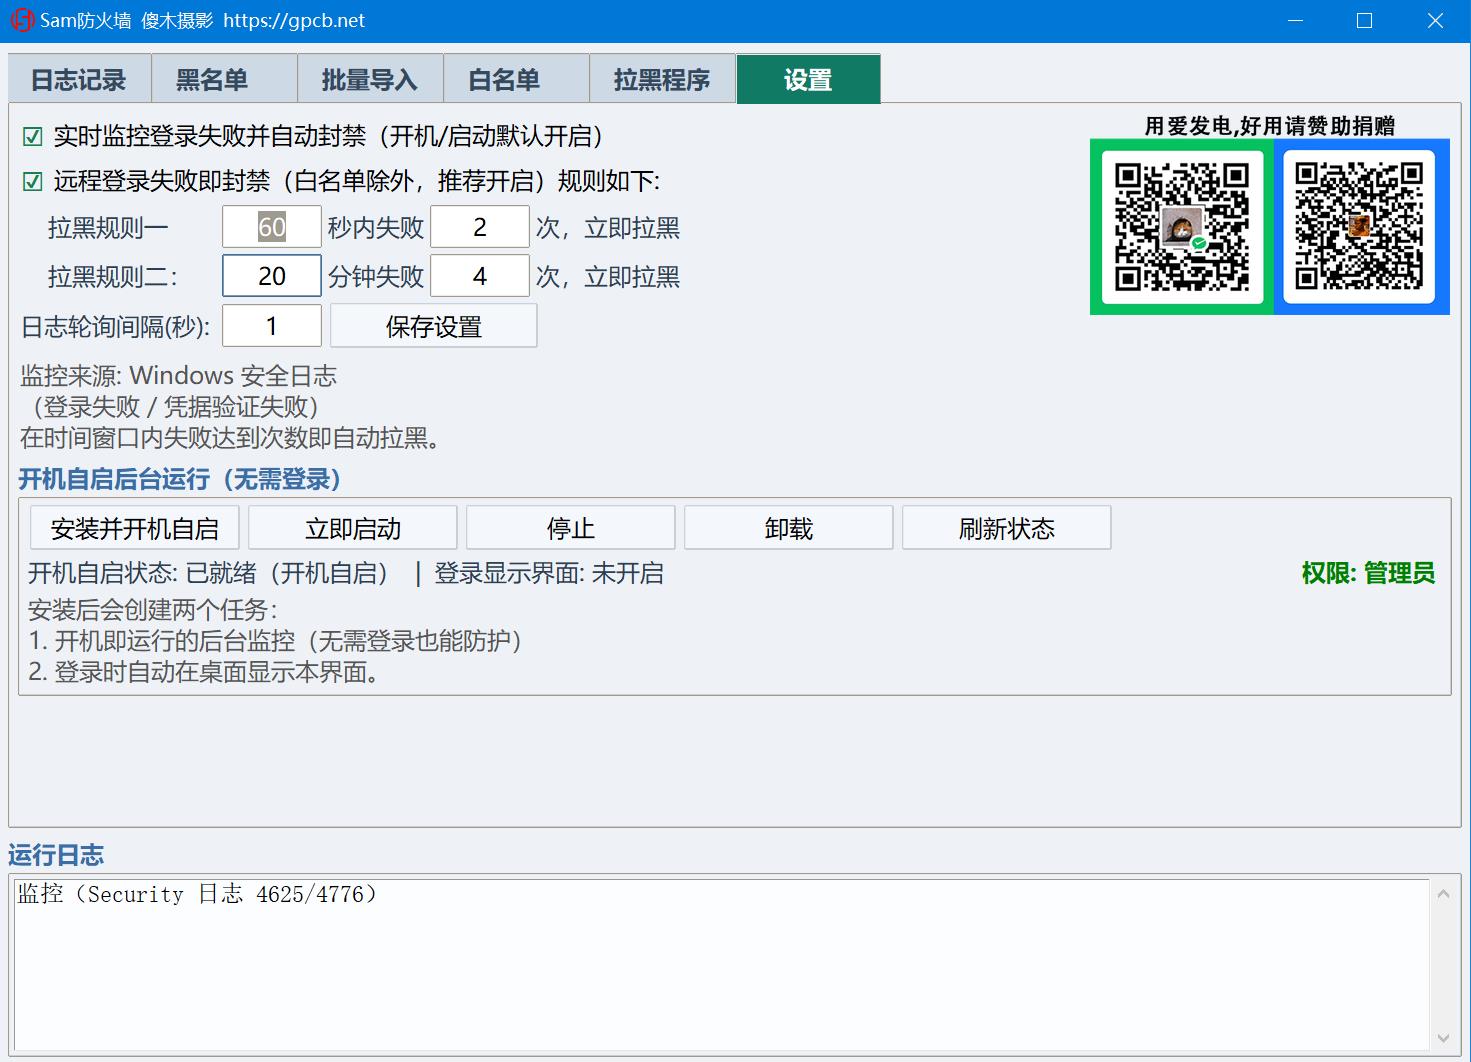Click the 用爱发电,好用请赞助捐赠 caption

point(1270,126)
